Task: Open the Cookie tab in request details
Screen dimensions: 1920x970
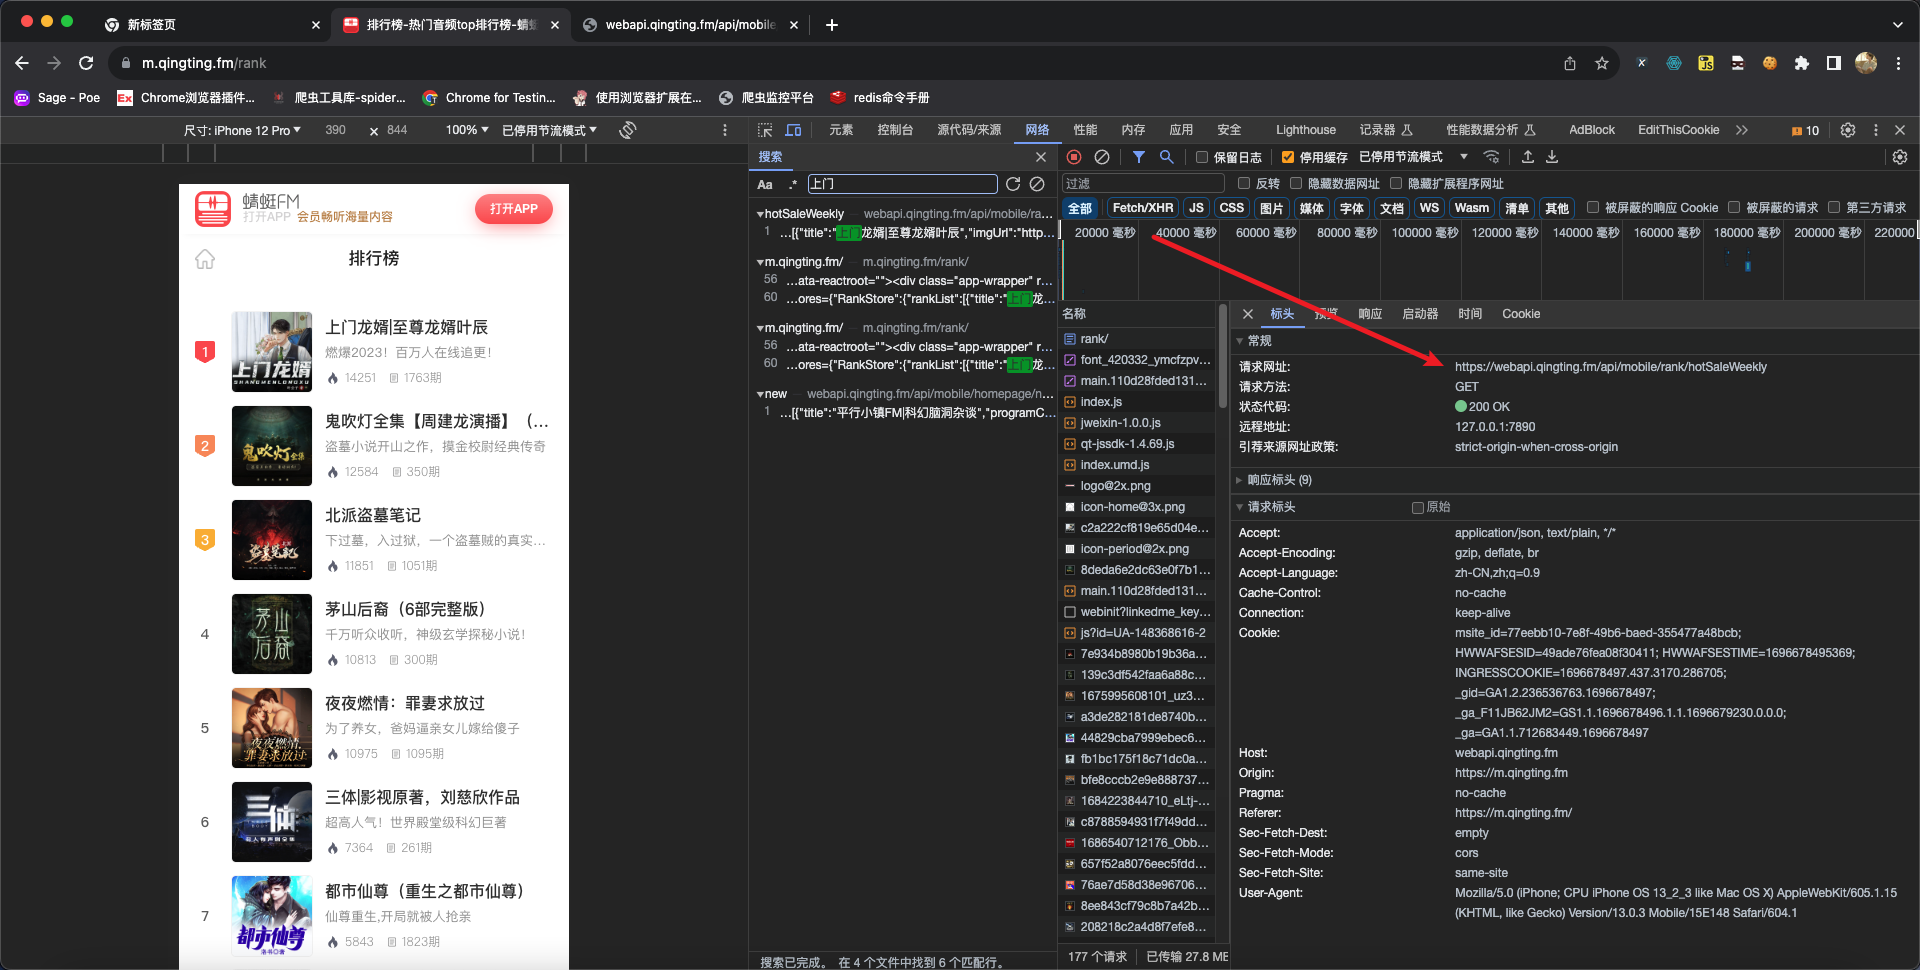Action: point(1520,314)
